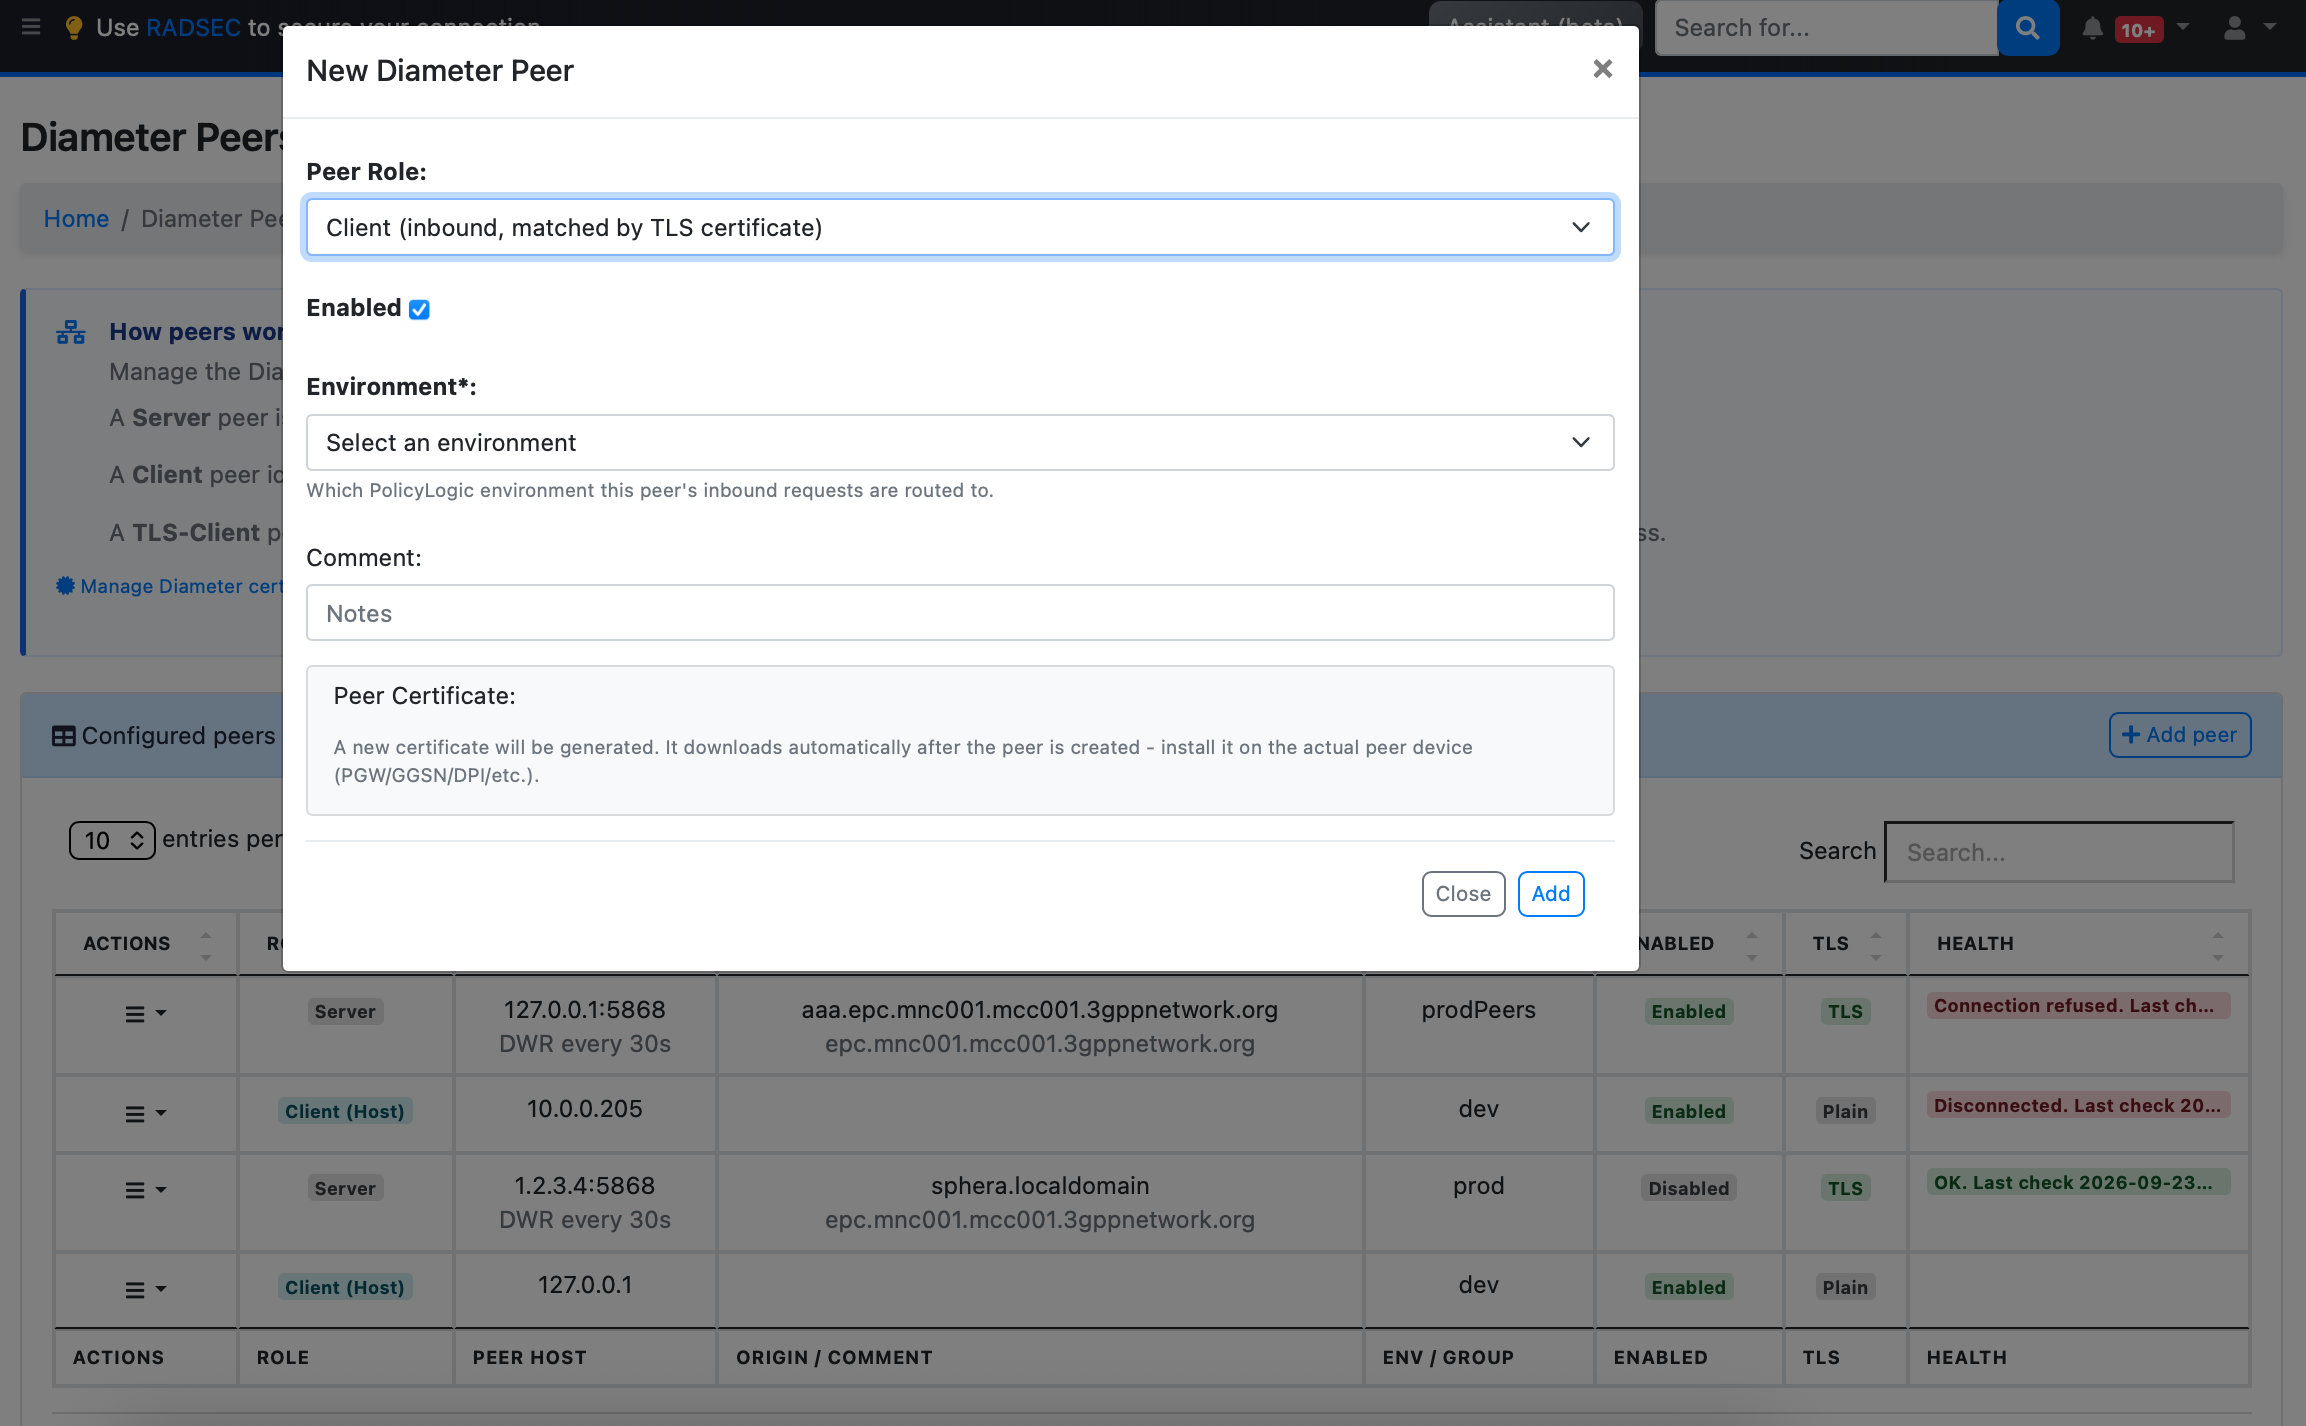Click the network diagram icon beside How peers work
The image size is (2306, 1426).
pos(71,332)
